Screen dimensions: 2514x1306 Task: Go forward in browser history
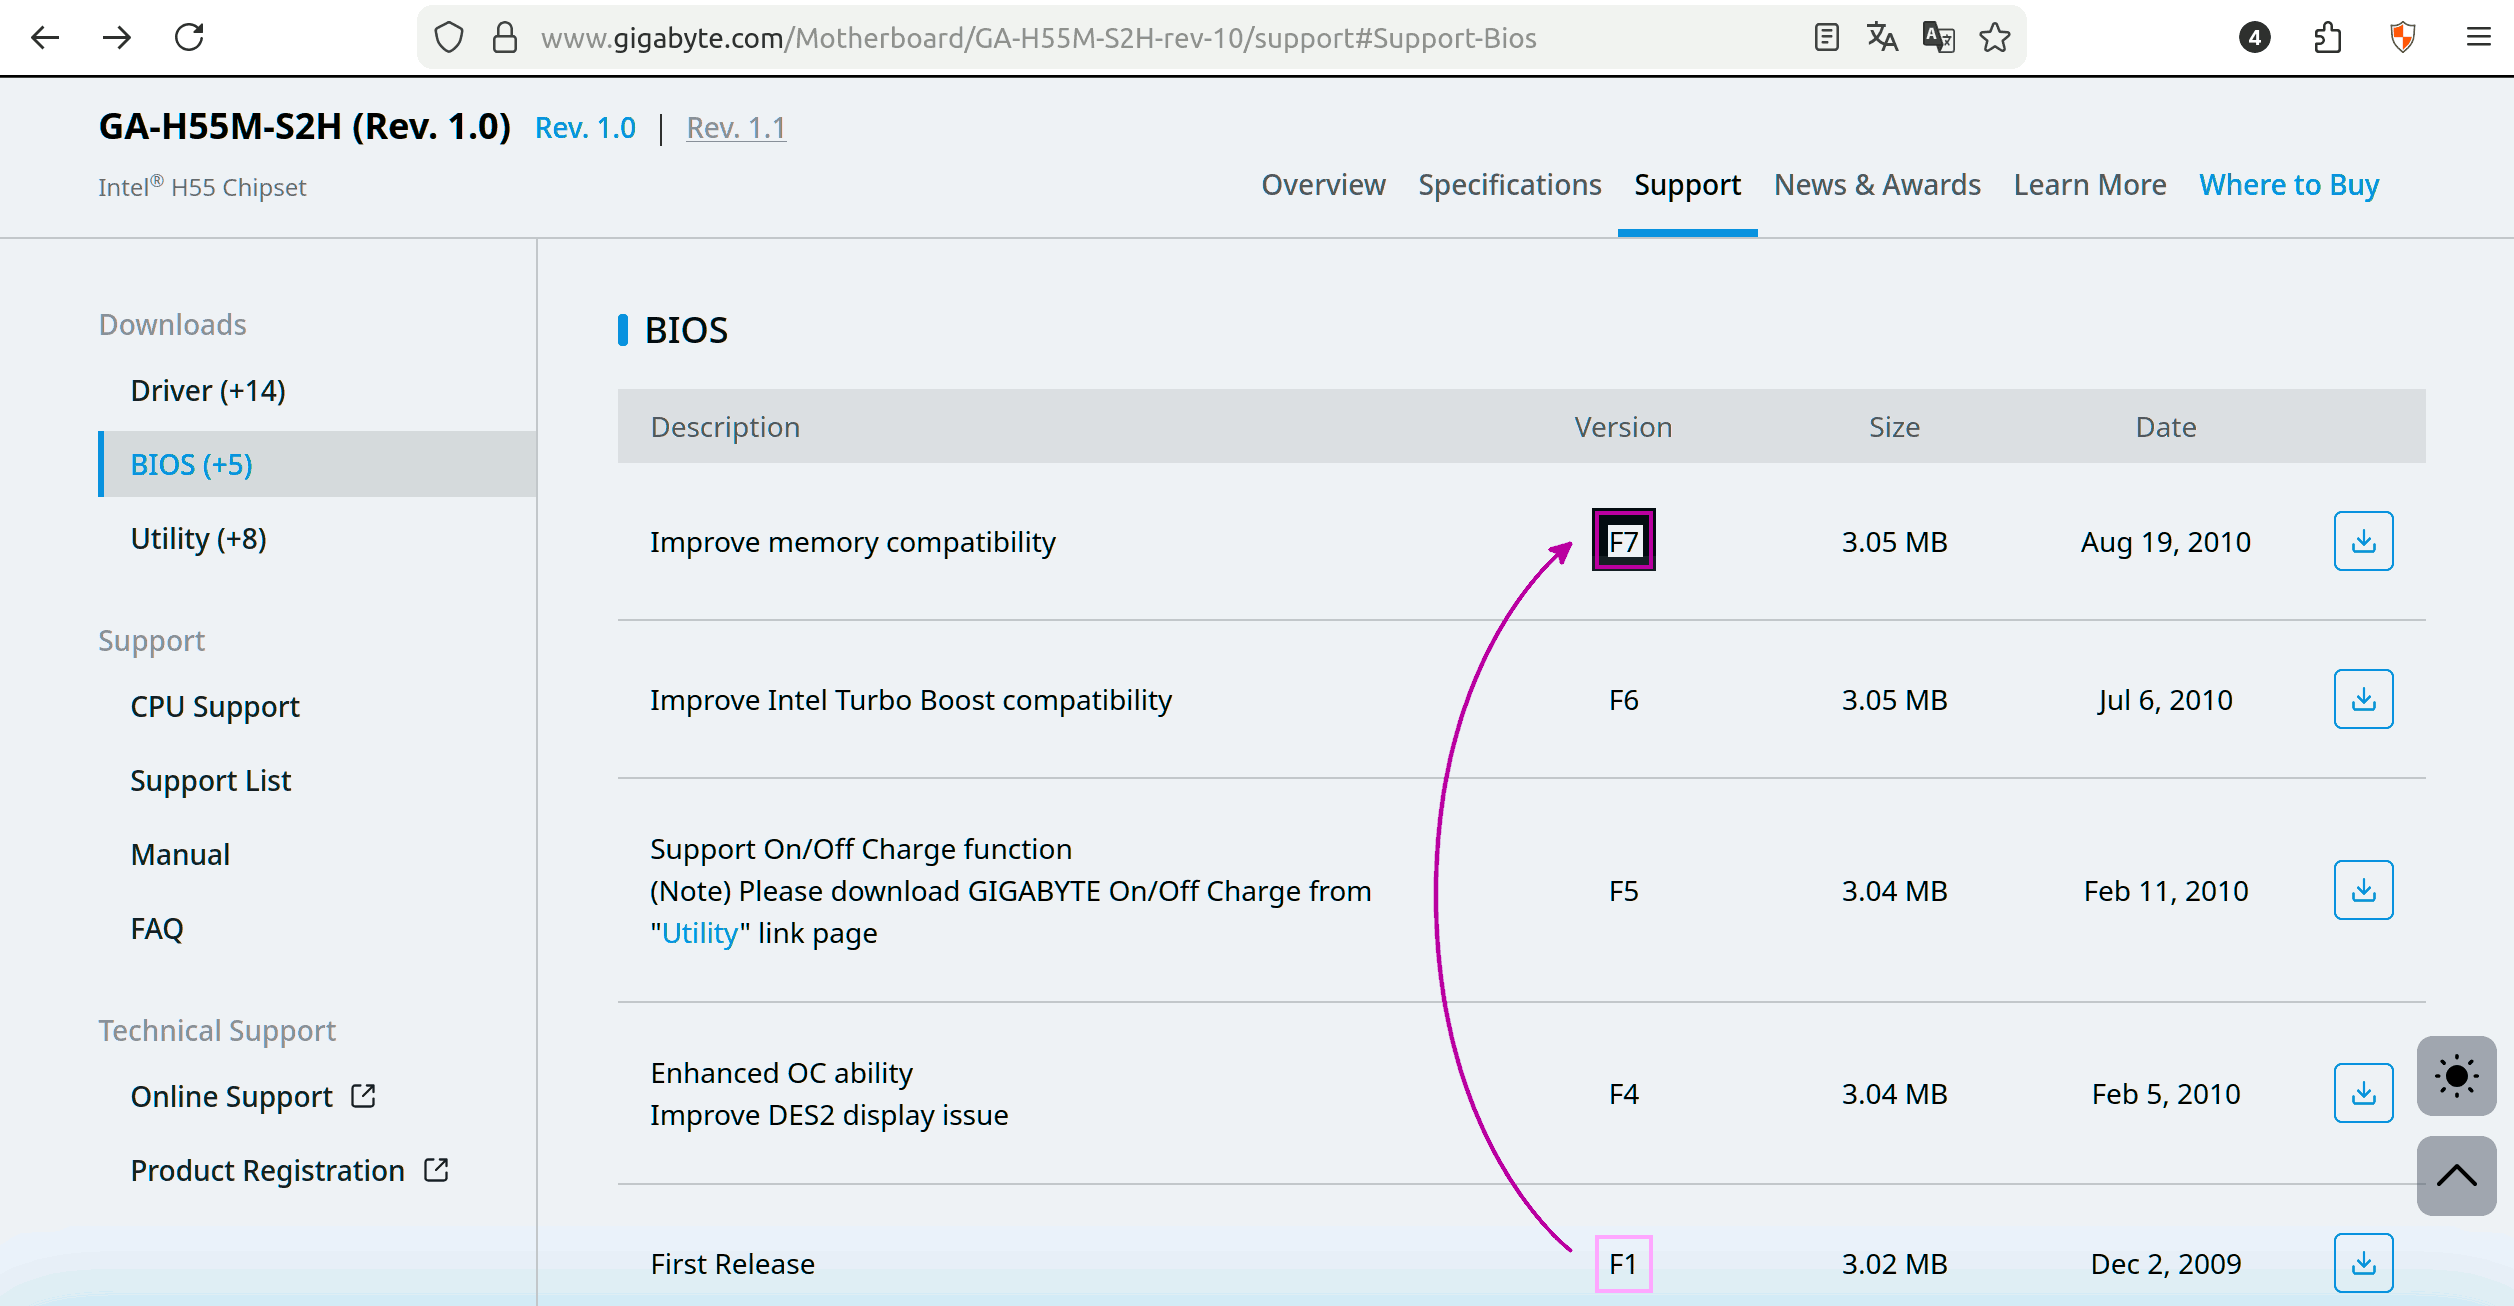[x=117, y=38]
